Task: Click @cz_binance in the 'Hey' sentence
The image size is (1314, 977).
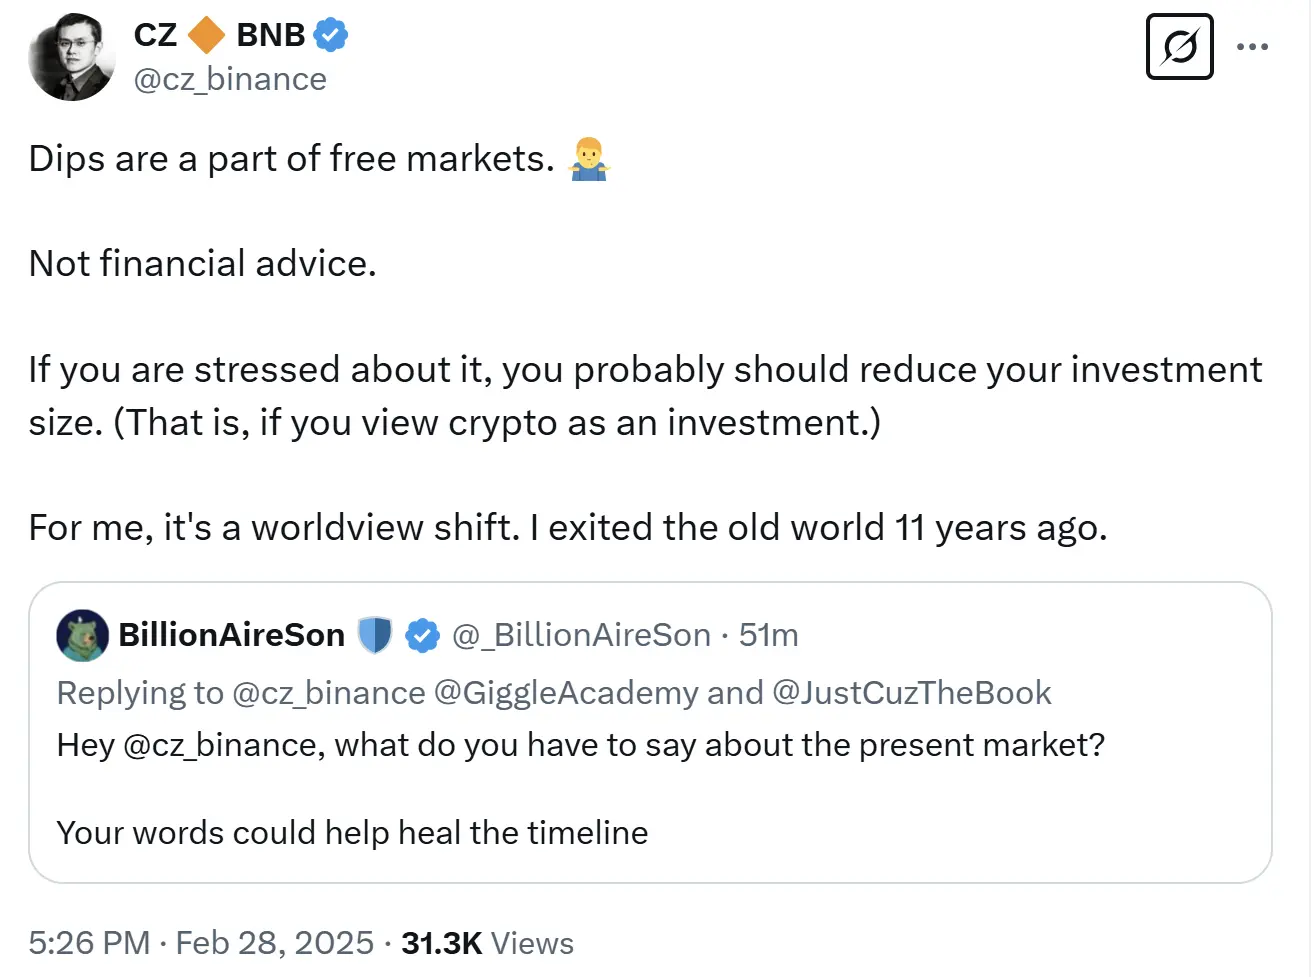Action: coord(223,745)
